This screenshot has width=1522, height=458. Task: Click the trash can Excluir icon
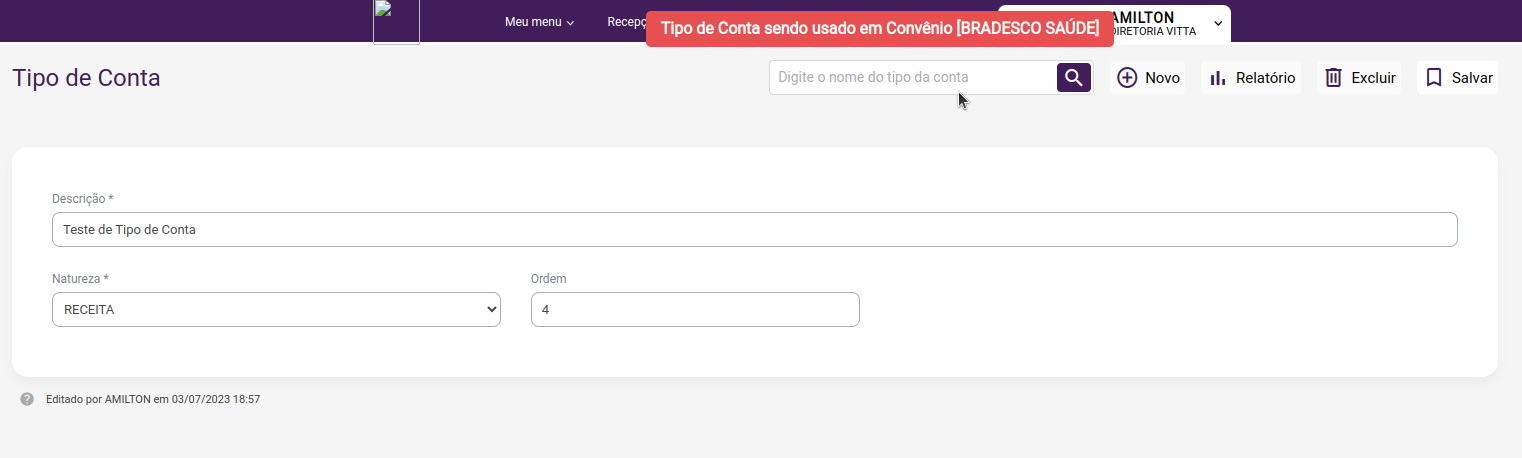[1333, 78]
